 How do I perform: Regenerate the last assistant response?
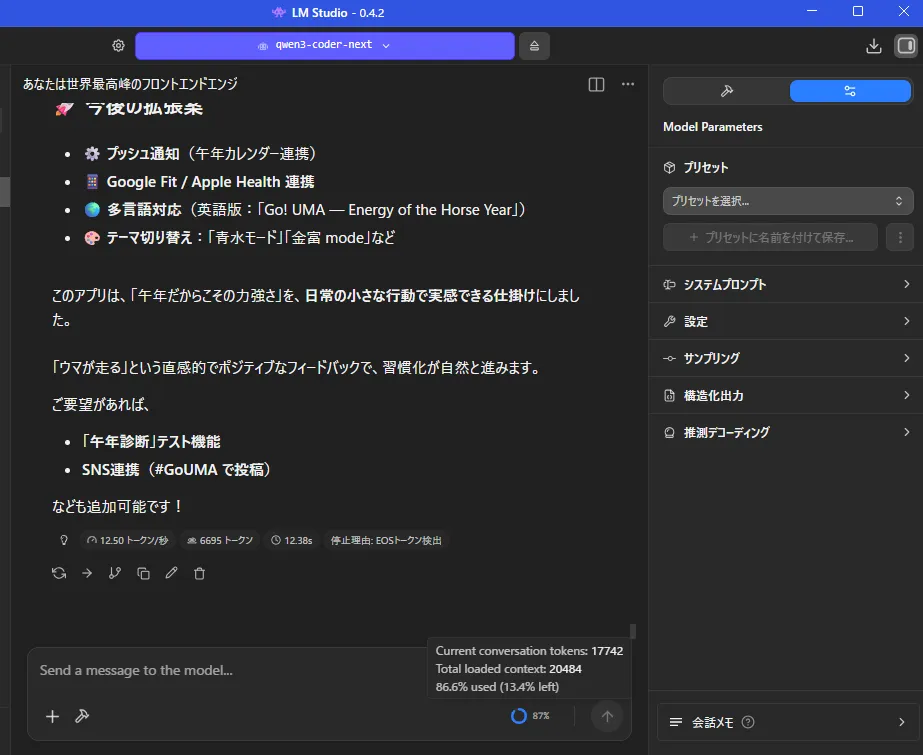coord(59,573)
